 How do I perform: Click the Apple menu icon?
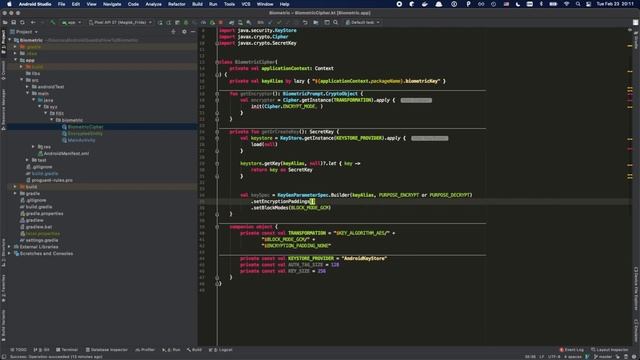(x=9, y=4)
